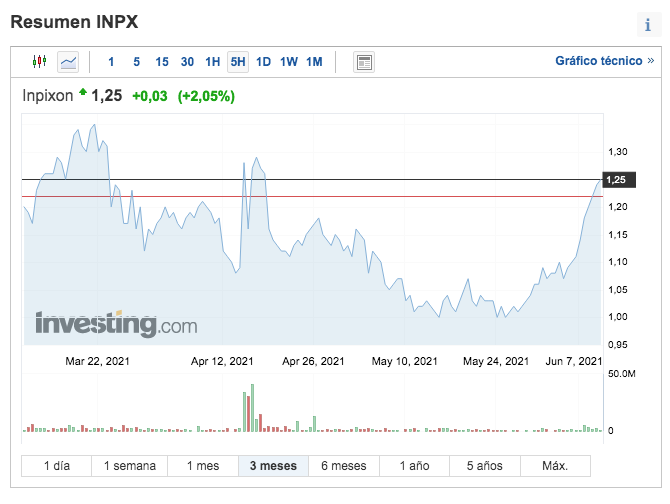Select the 15 minute interval
The image size is (670, 504).
[162, 62]
